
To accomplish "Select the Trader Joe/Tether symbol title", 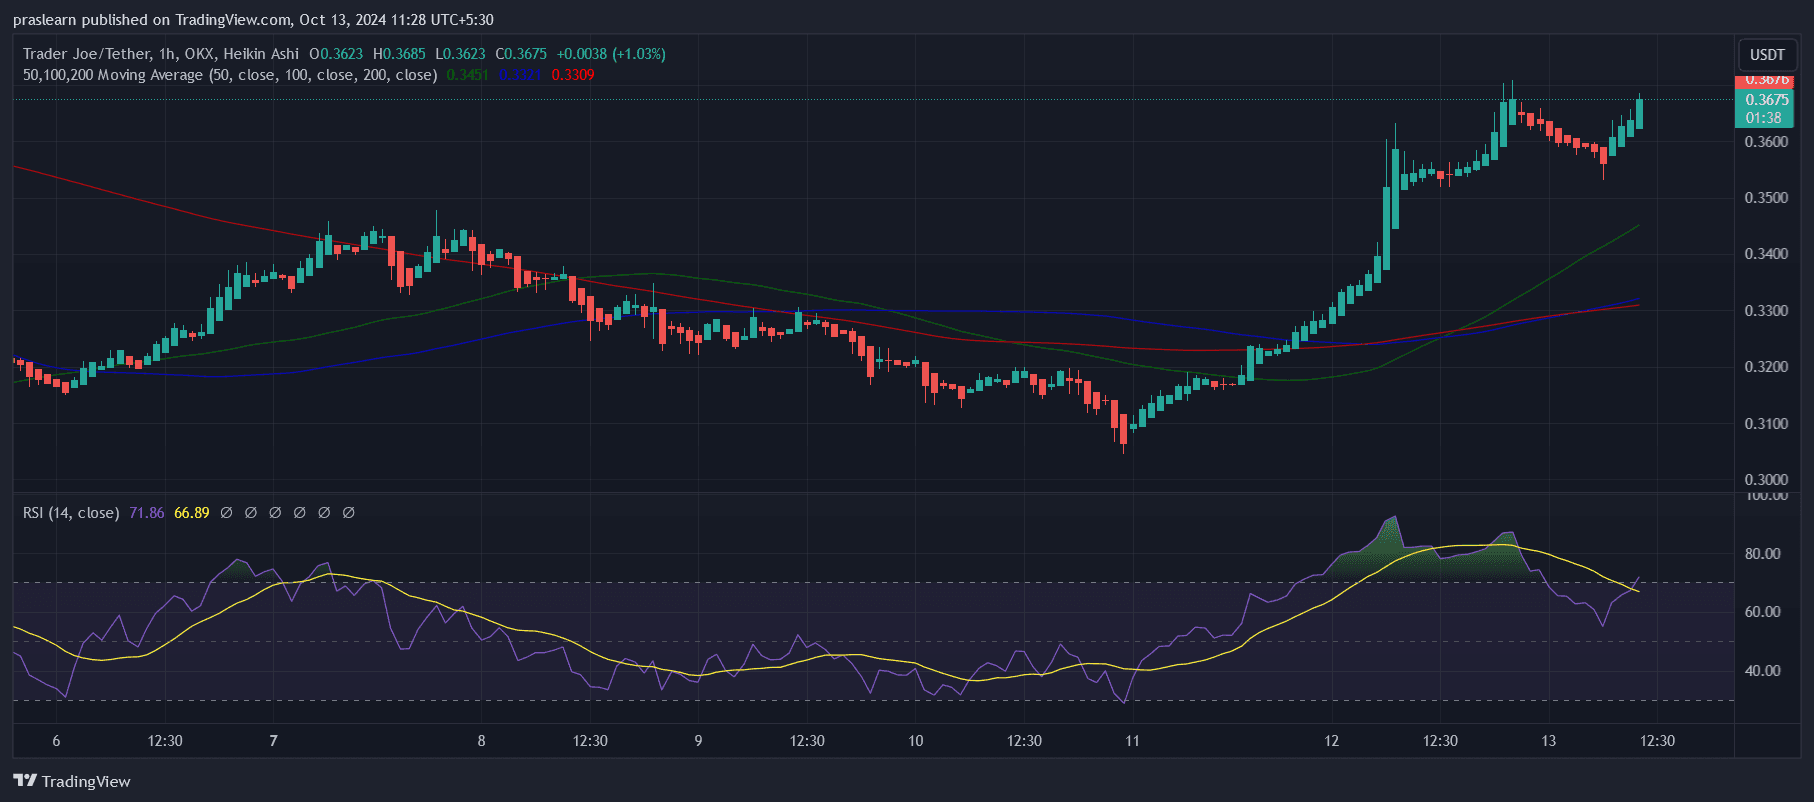I will [160, 54].
